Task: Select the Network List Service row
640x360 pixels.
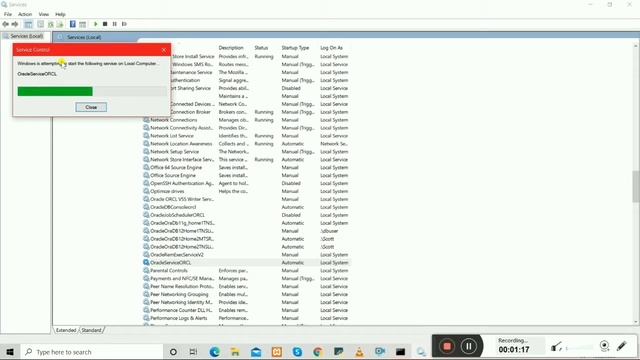Action: click(x=247, y=136)
